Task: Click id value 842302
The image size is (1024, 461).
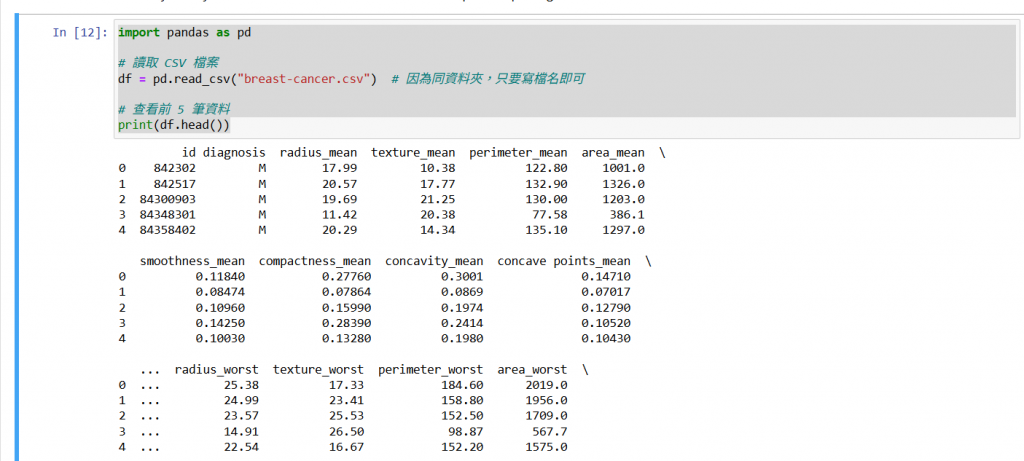Action: point(174,168)
